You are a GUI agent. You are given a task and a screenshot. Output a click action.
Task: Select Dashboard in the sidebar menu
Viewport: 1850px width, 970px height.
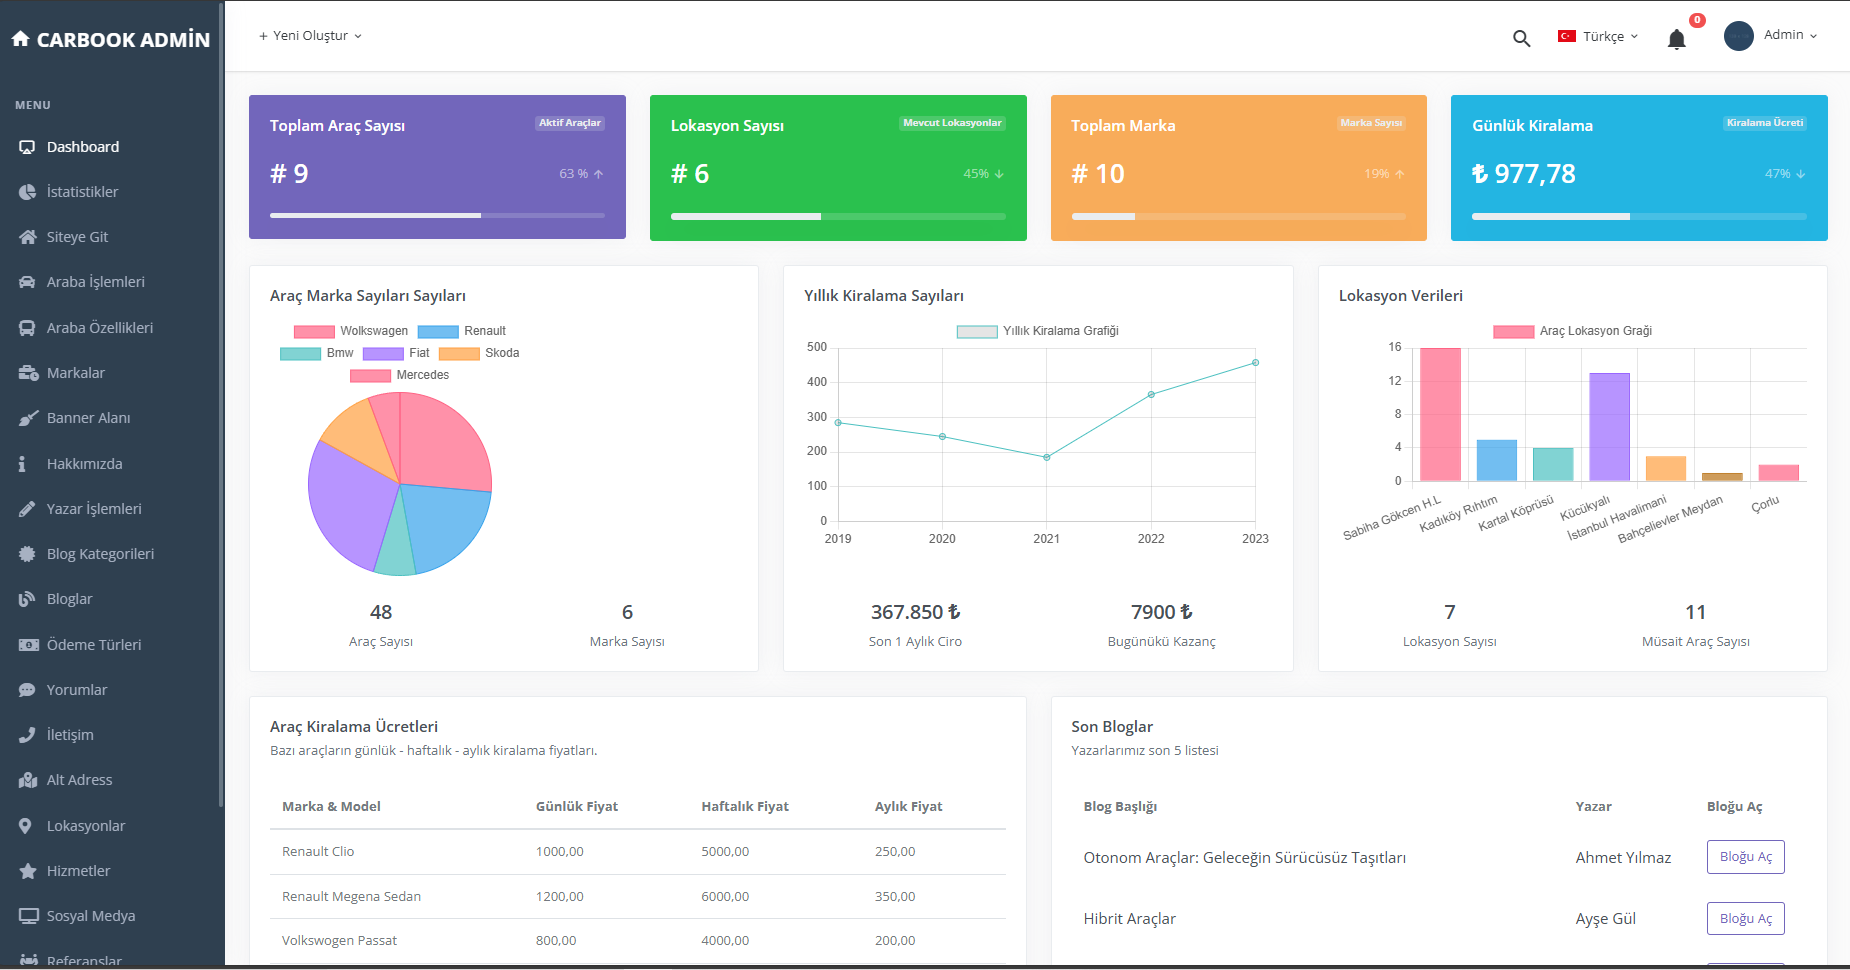83,147
